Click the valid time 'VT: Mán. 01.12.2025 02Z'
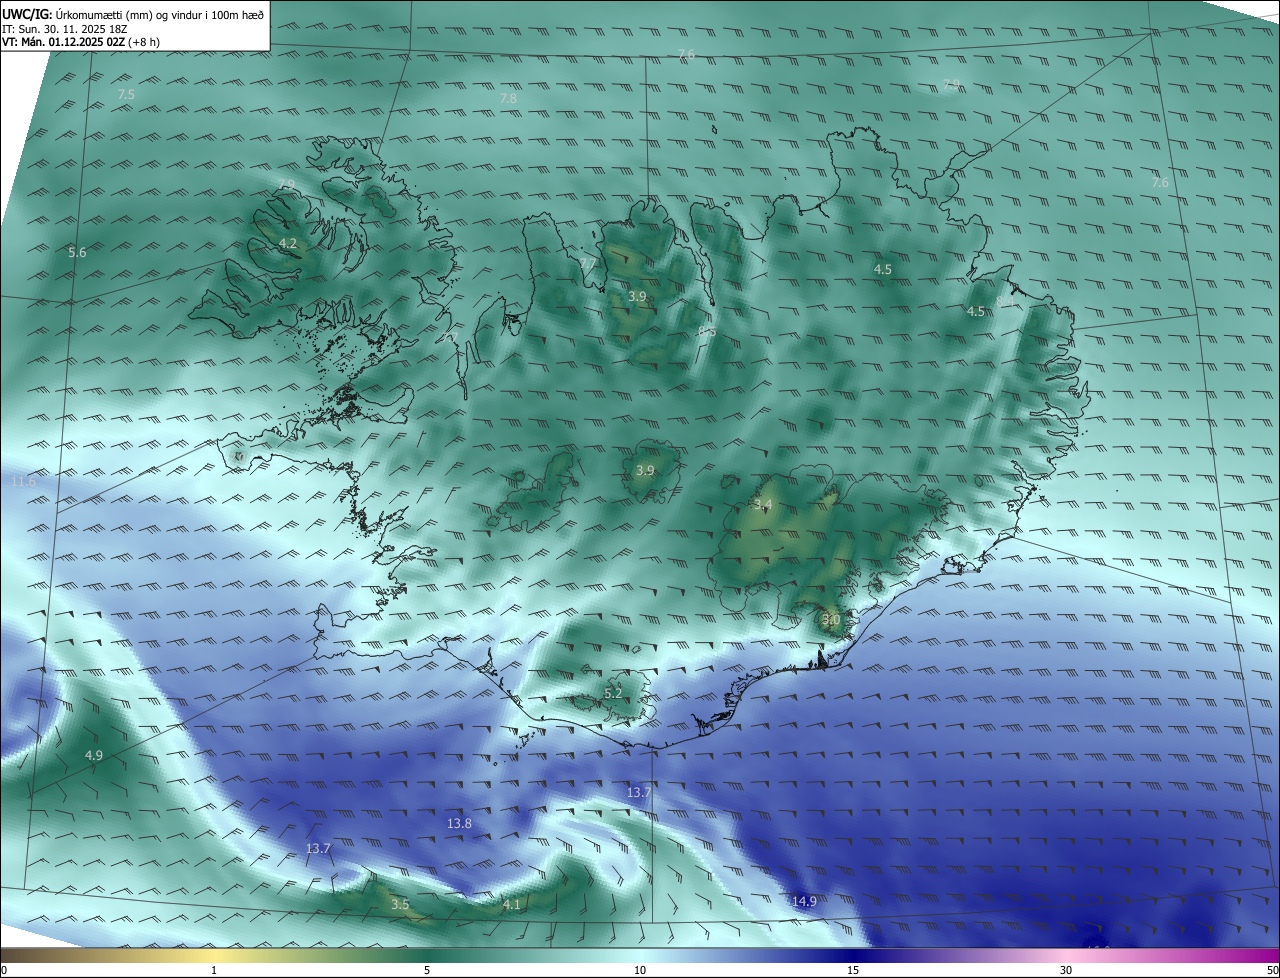Viewport: 1280px width, 978px height. point(63,42)
